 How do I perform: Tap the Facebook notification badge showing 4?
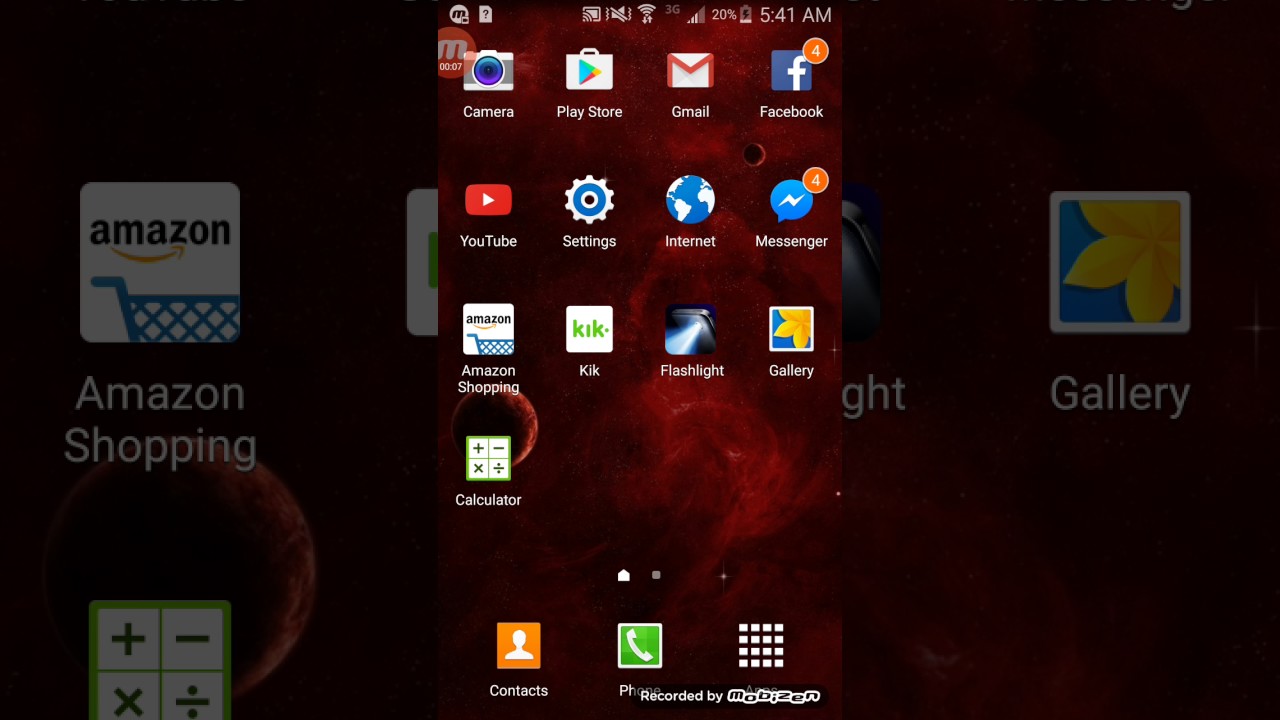(x=816, y=50)
